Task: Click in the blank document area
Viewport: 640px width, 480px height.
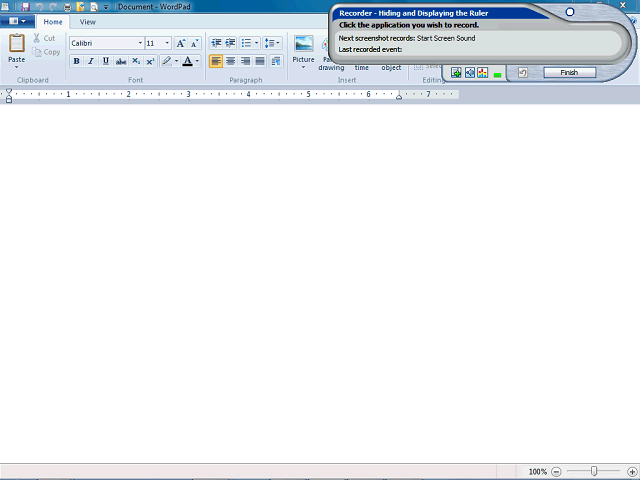Action: [320, 283]
